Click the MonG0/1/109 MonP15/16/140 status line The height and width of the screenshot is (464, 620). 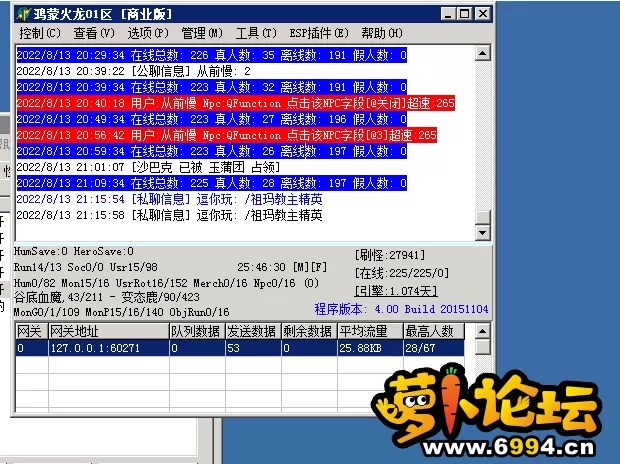122,312
